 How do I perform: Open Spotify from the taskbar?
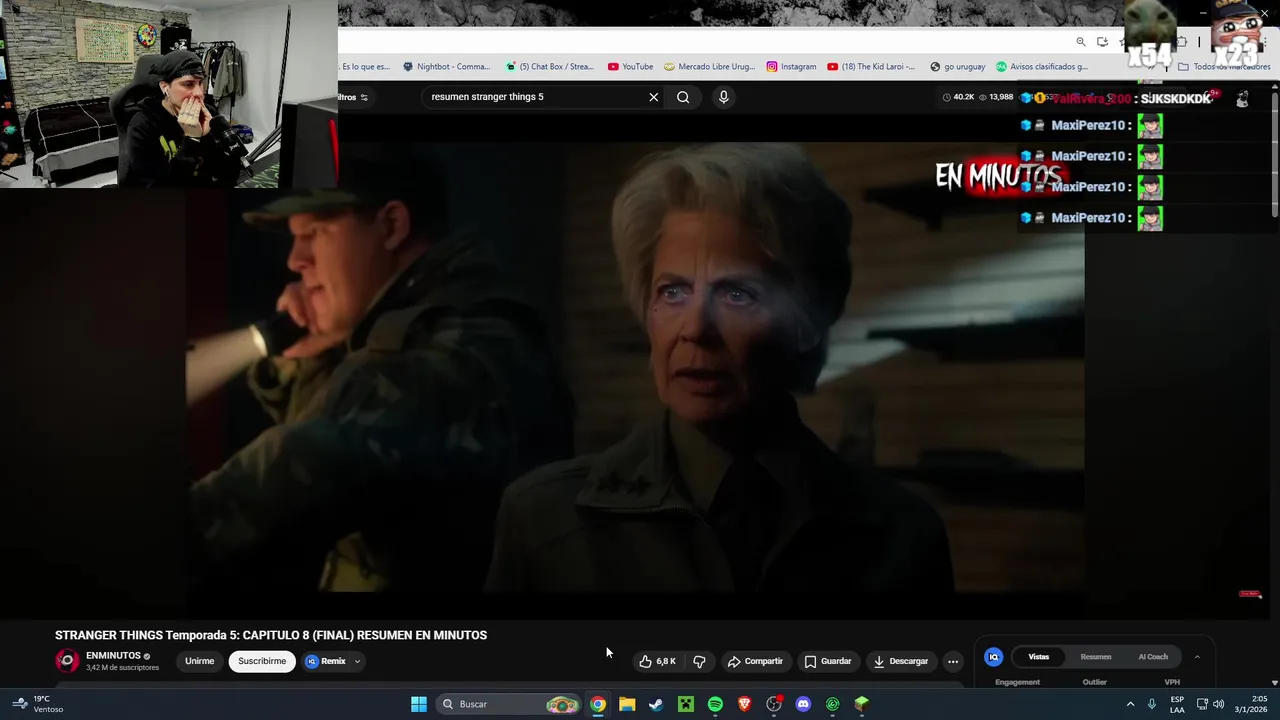(715, 704)
